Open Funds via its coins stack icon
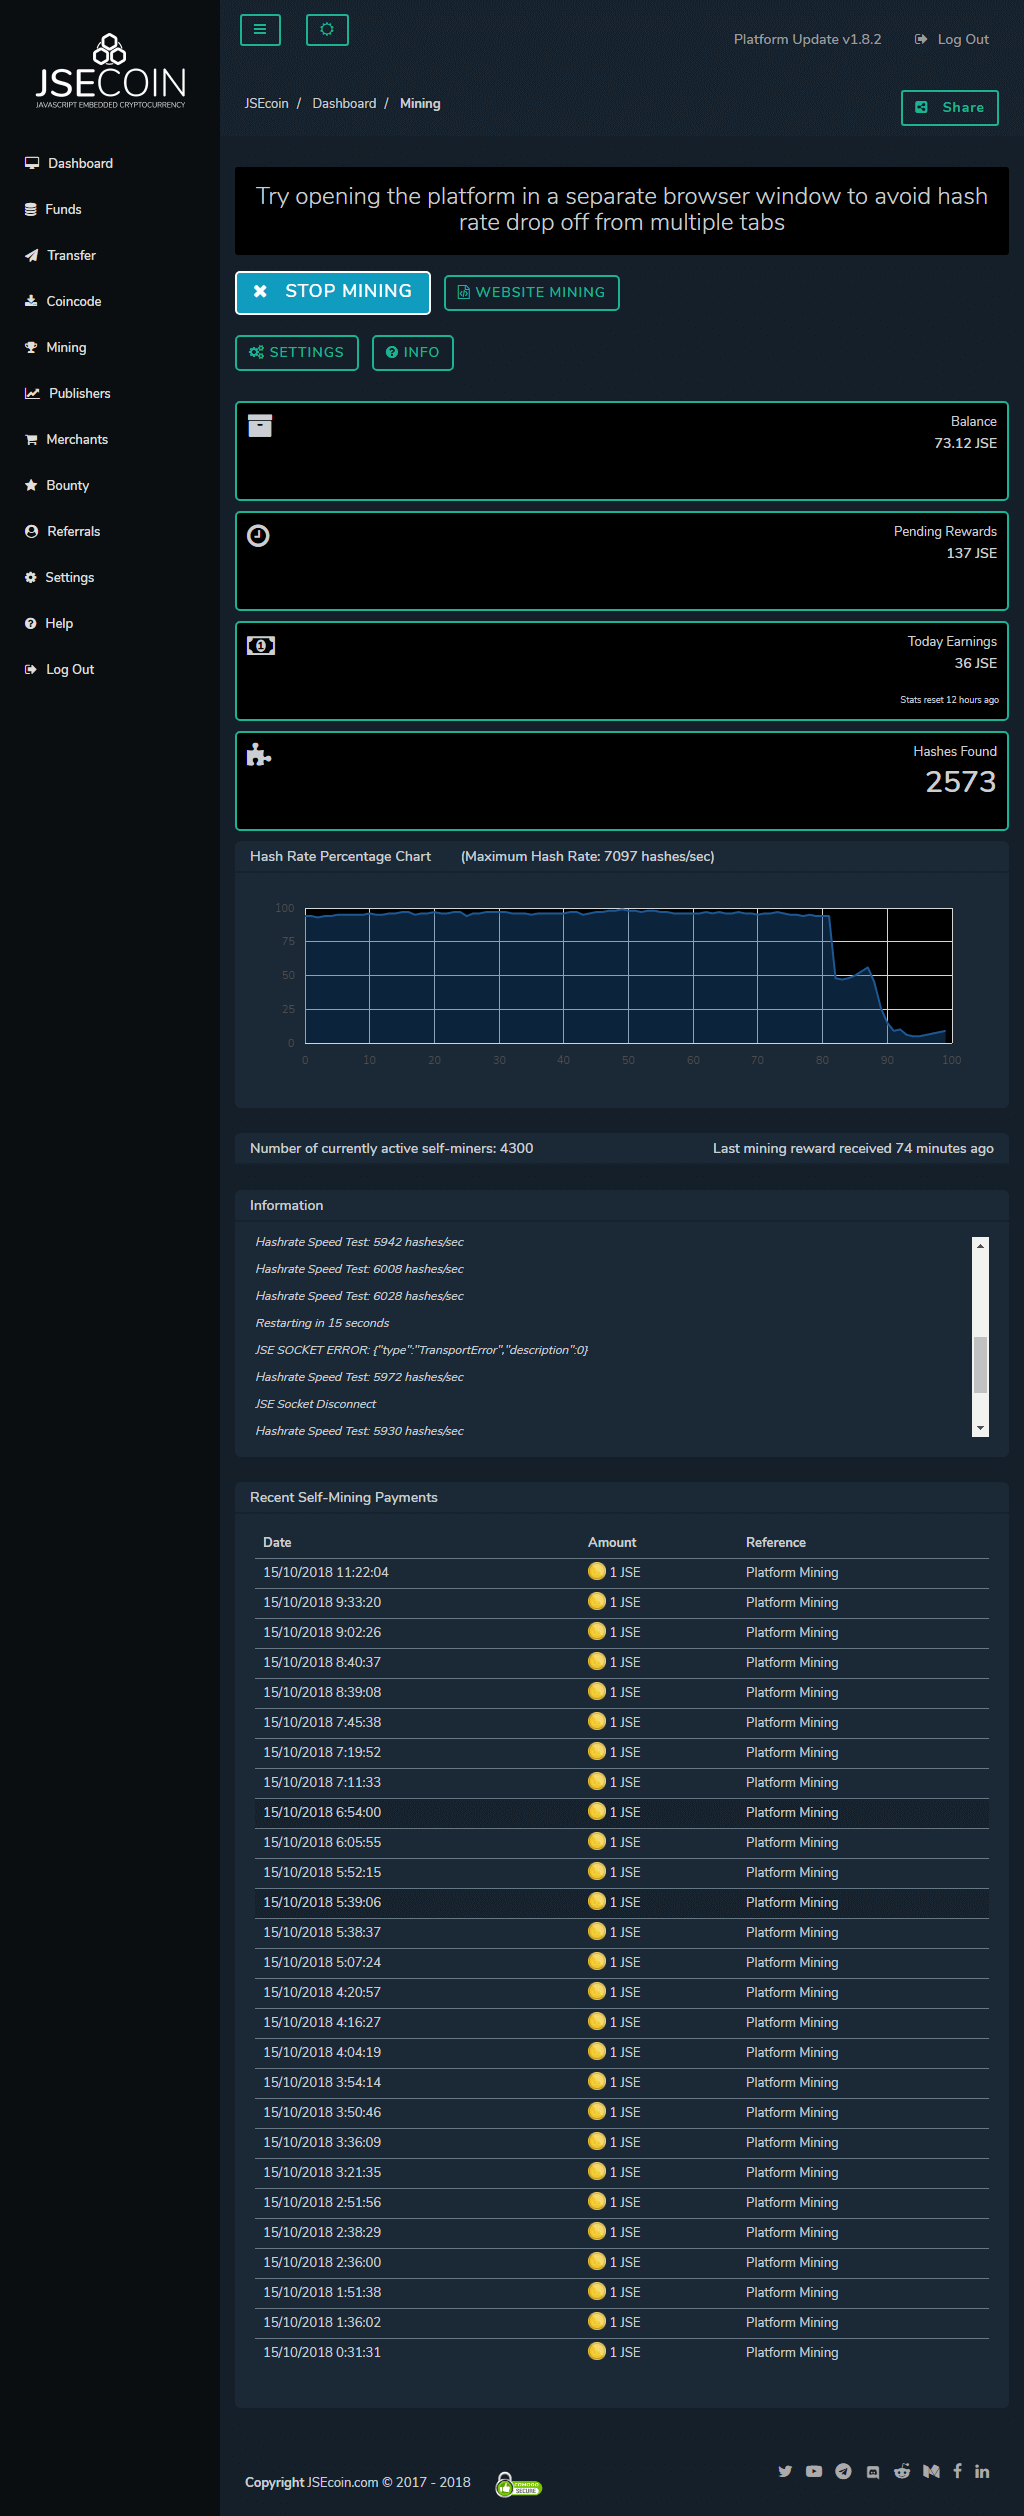The image size is (1024, 2516). [31, 209]
